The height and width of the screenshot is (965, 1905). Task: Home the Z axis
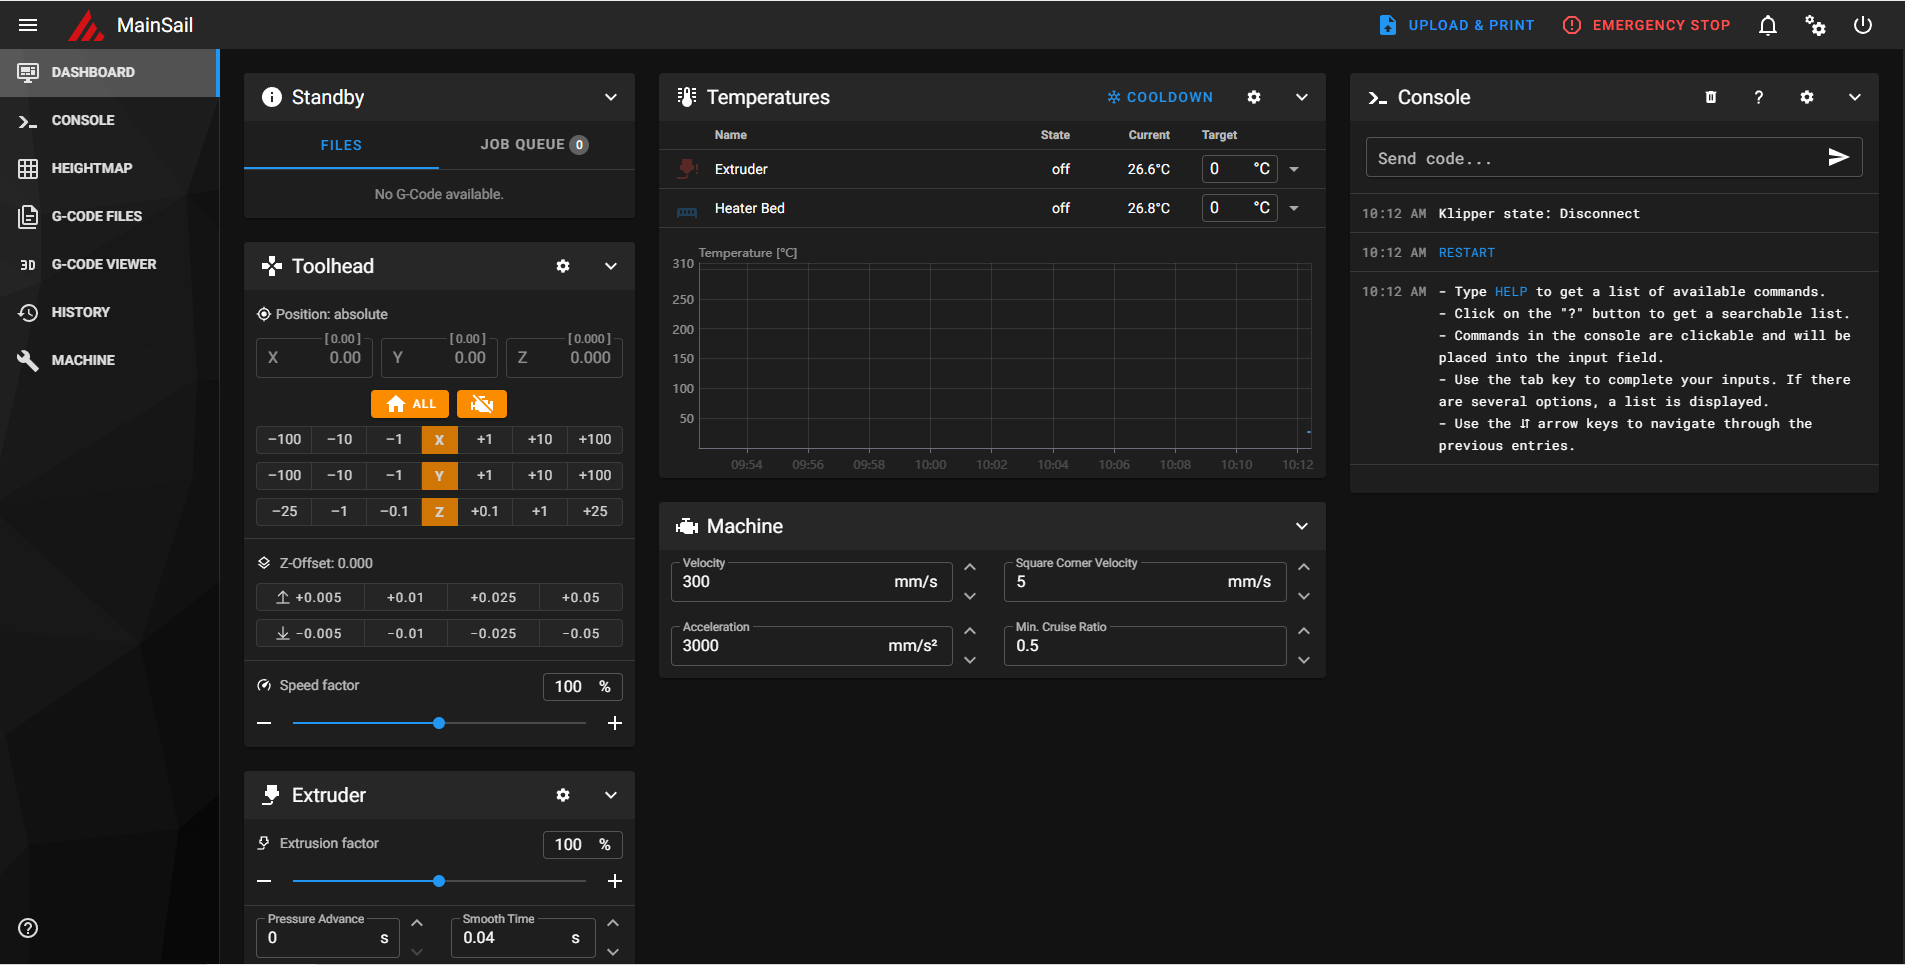click(x=439, y=512)
